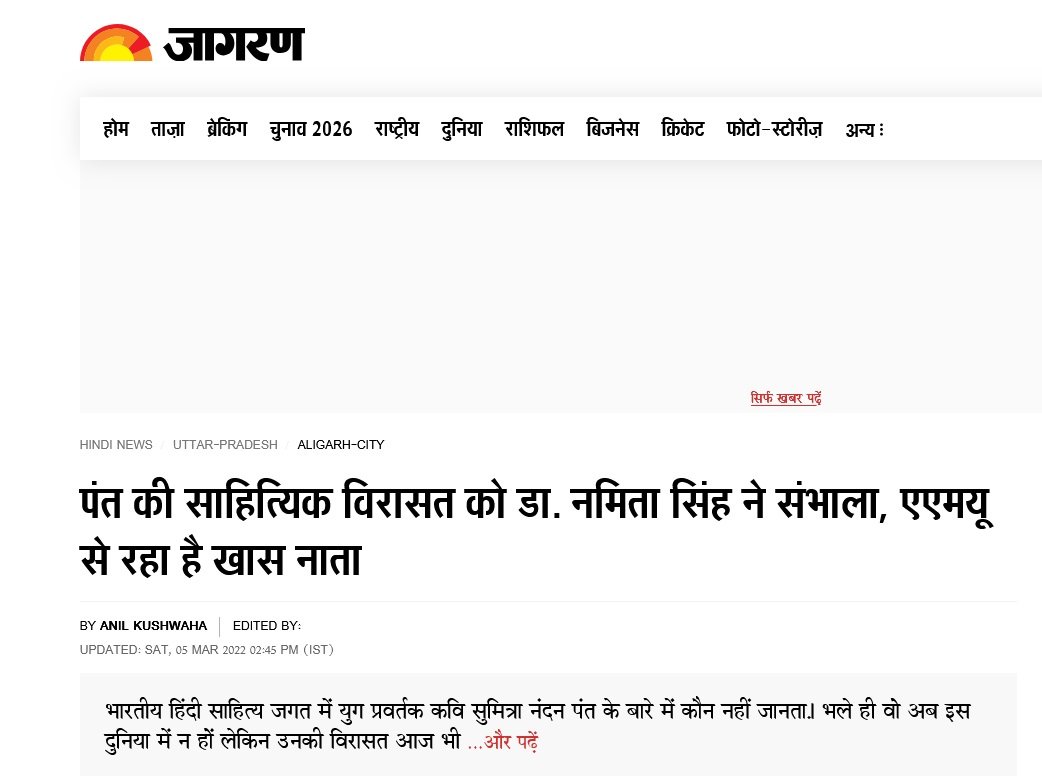This screenshot has width=1042, height=776.
Task: Click the जागरण wordmark logo
Action: 234,45
